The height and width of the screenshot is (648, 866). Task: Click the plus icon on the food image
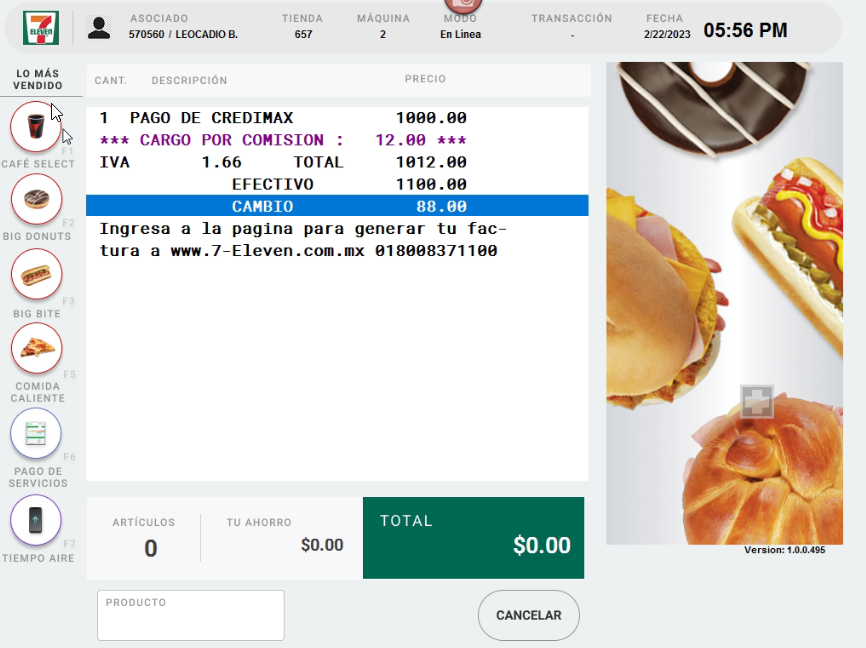[x=757, y=401]
